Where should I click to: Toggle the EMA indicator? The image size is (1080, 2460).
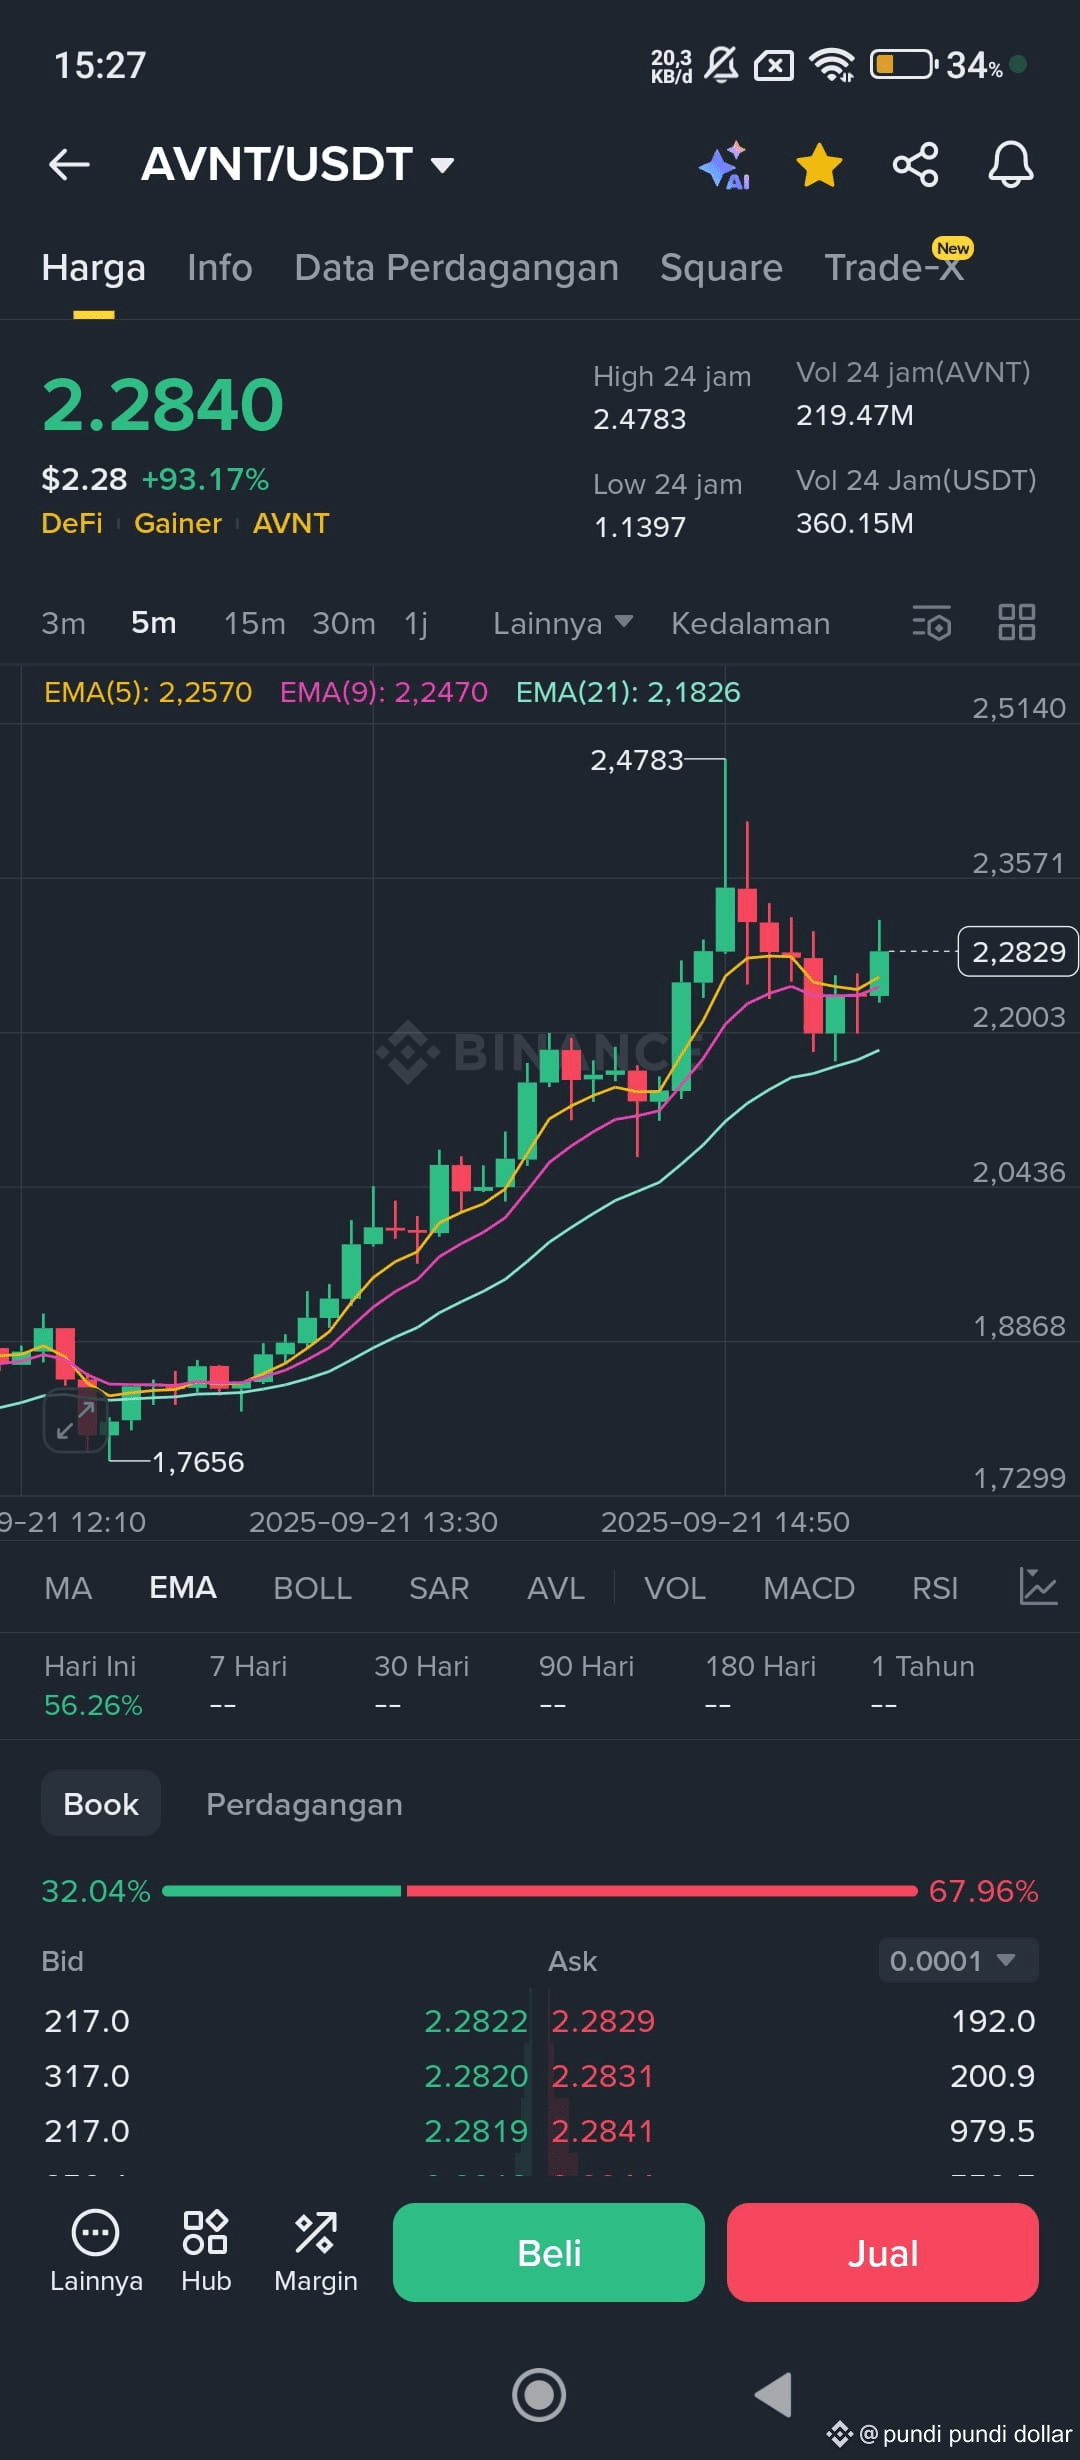183,1588
